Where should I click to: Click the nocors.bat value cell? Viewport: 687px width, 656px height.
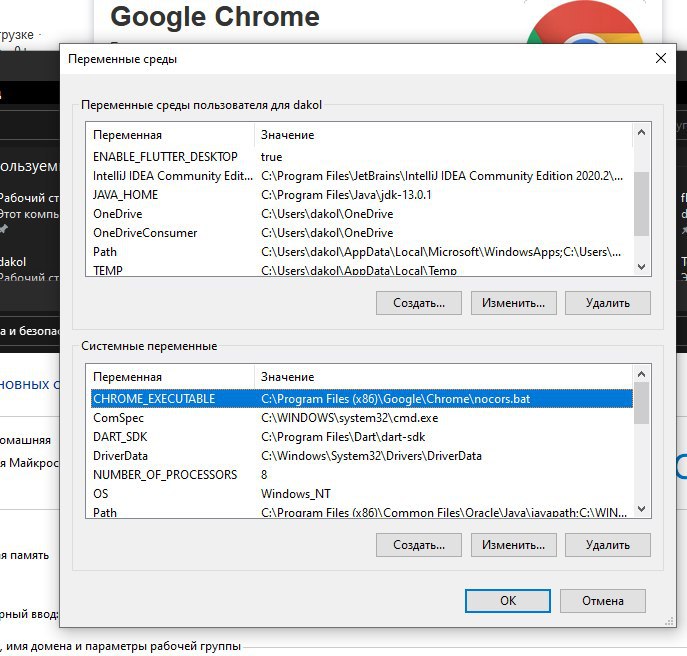click(x=395, y=399)
